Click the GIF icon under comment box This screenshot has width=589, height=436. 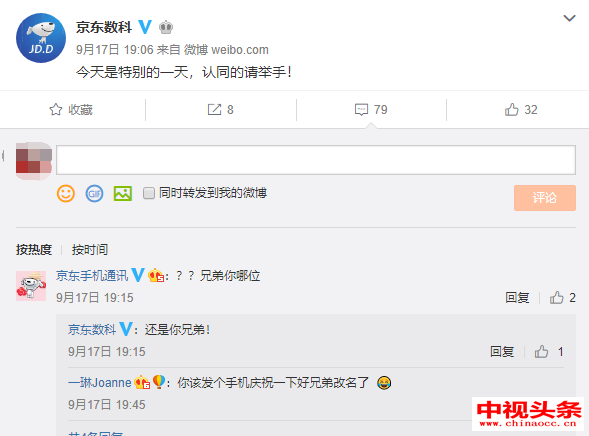coord(94,194)
